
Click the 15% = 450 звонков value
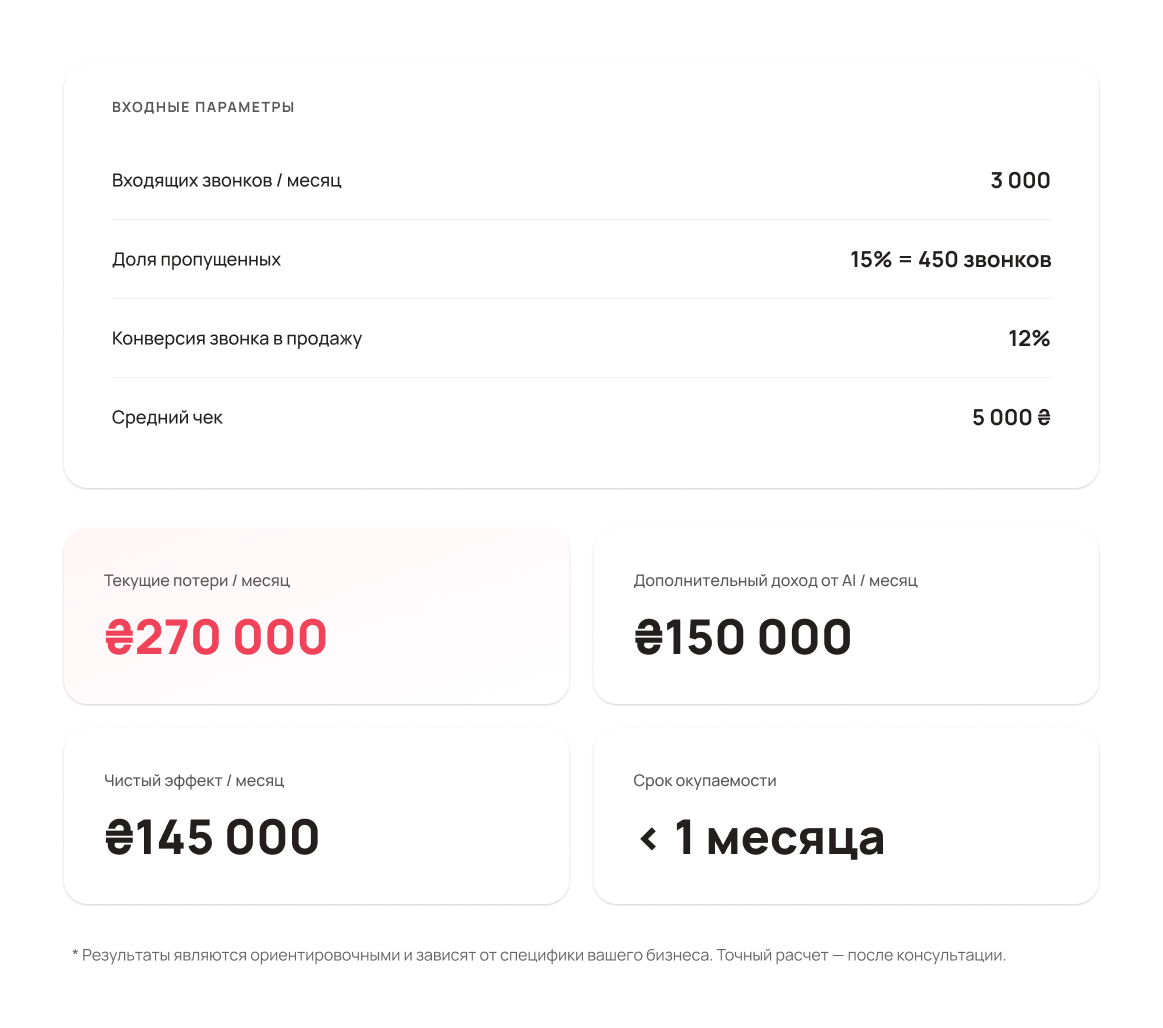(950, 260)
